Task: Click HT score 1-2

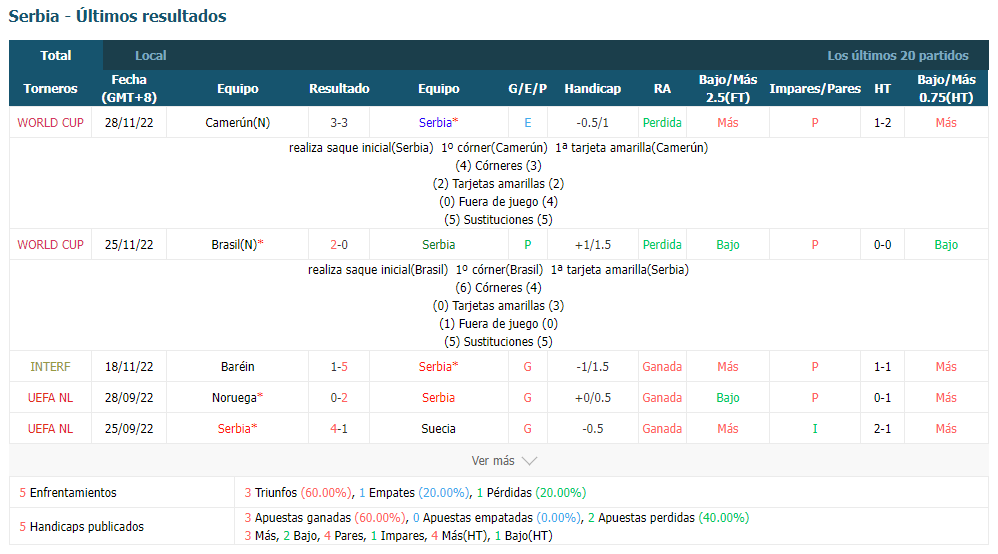Action: click(x=882, y=122)
